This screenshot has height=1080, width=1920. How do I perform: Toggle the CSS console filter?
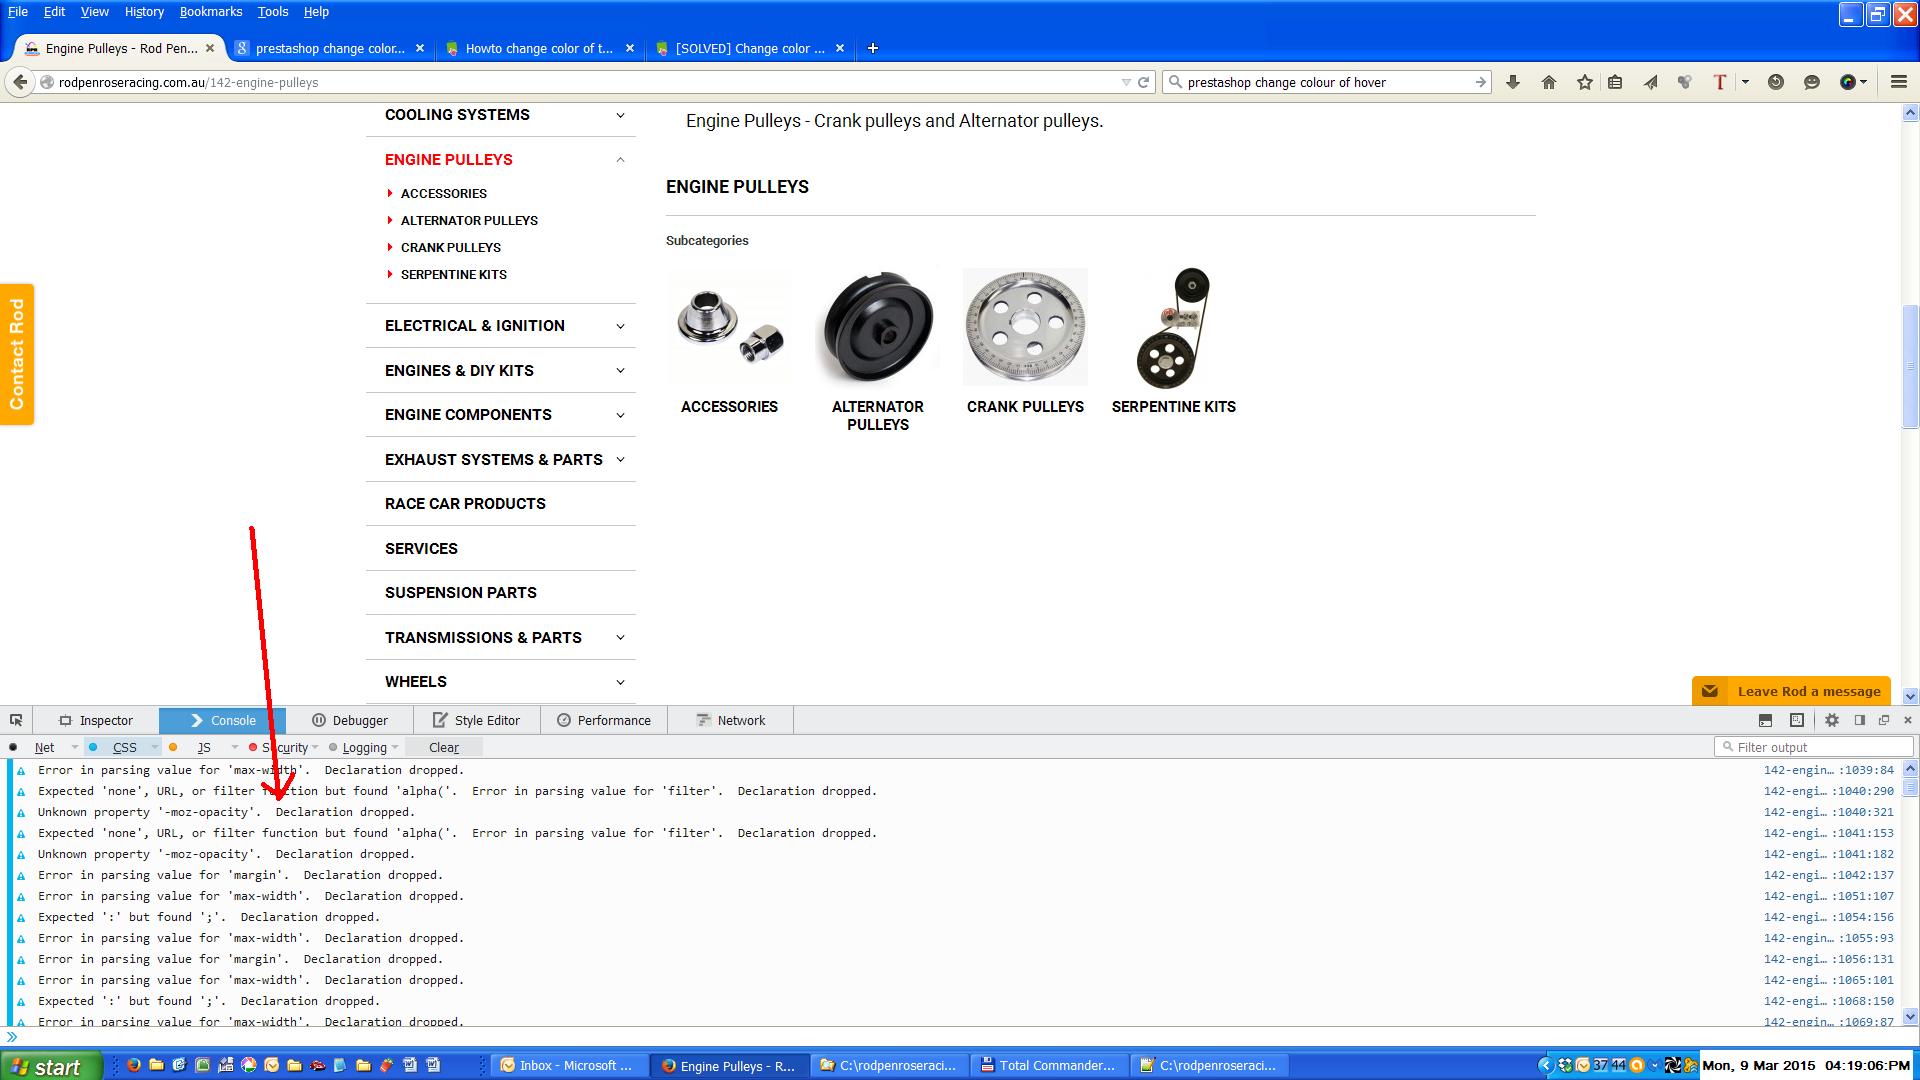(124, 747)
